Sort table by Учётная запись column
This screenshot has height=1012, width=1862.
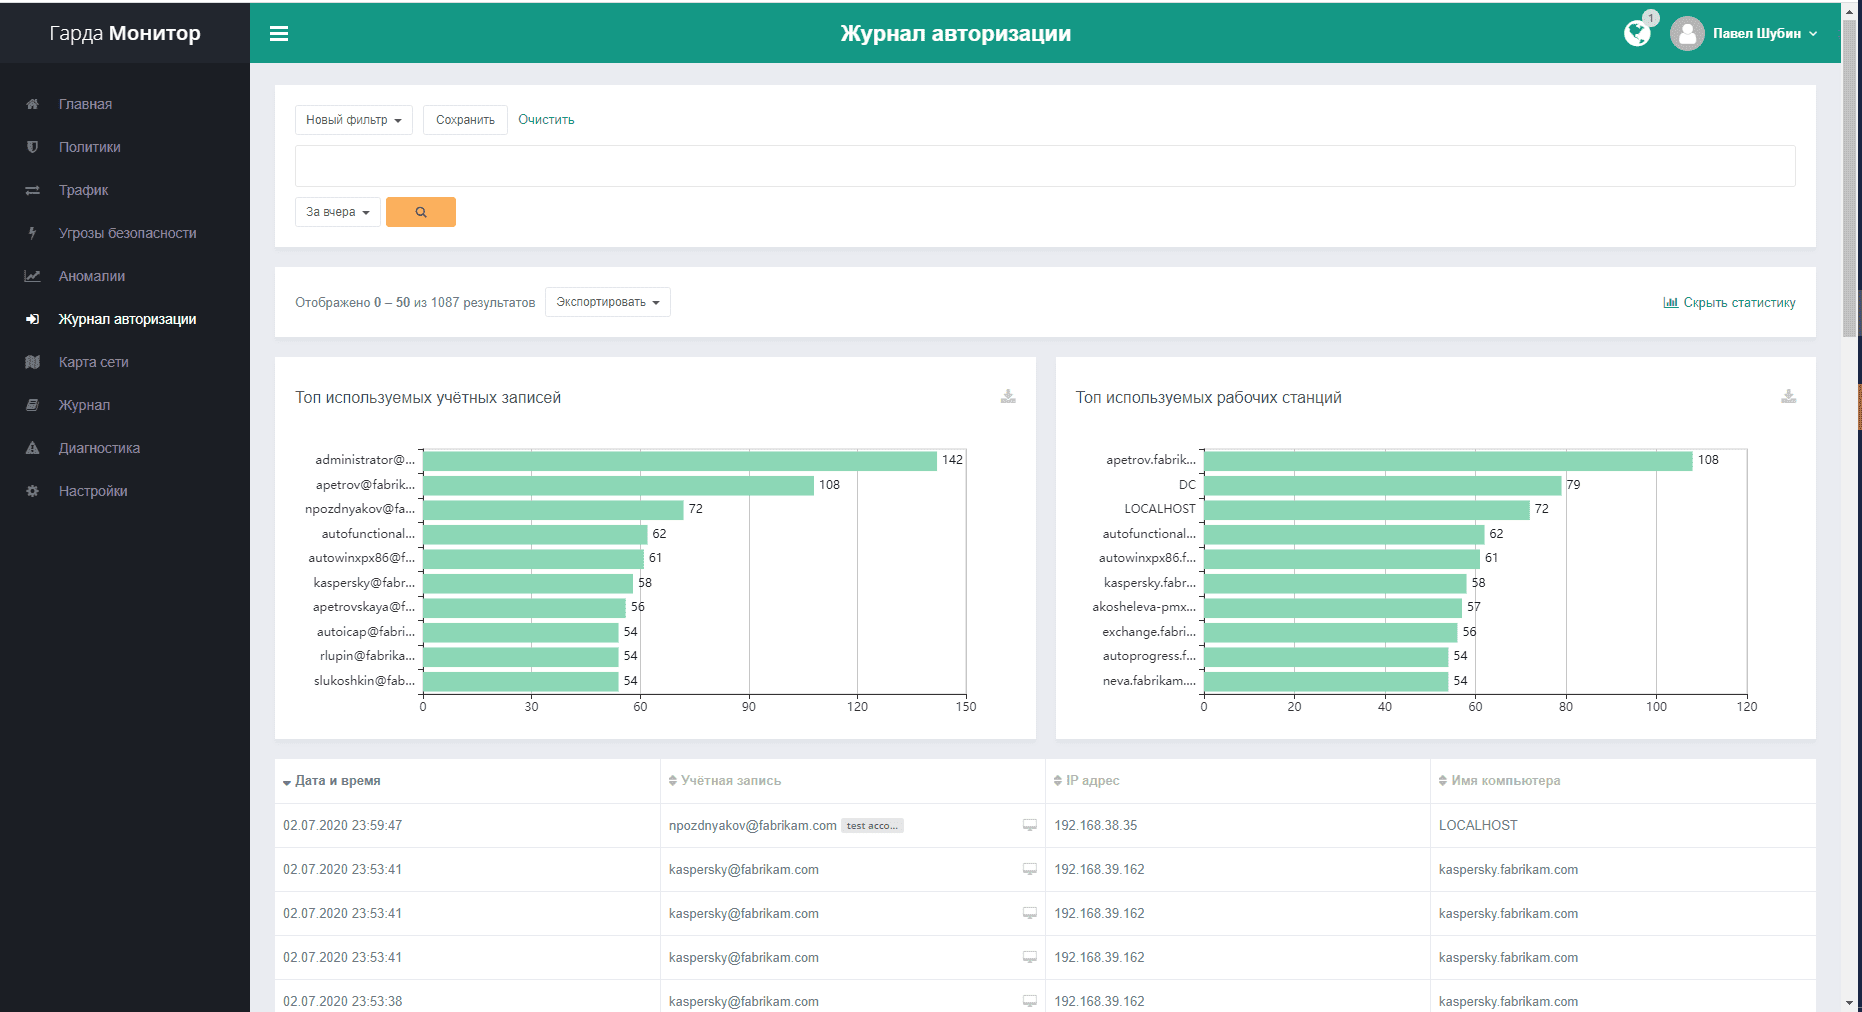(730, 781)
